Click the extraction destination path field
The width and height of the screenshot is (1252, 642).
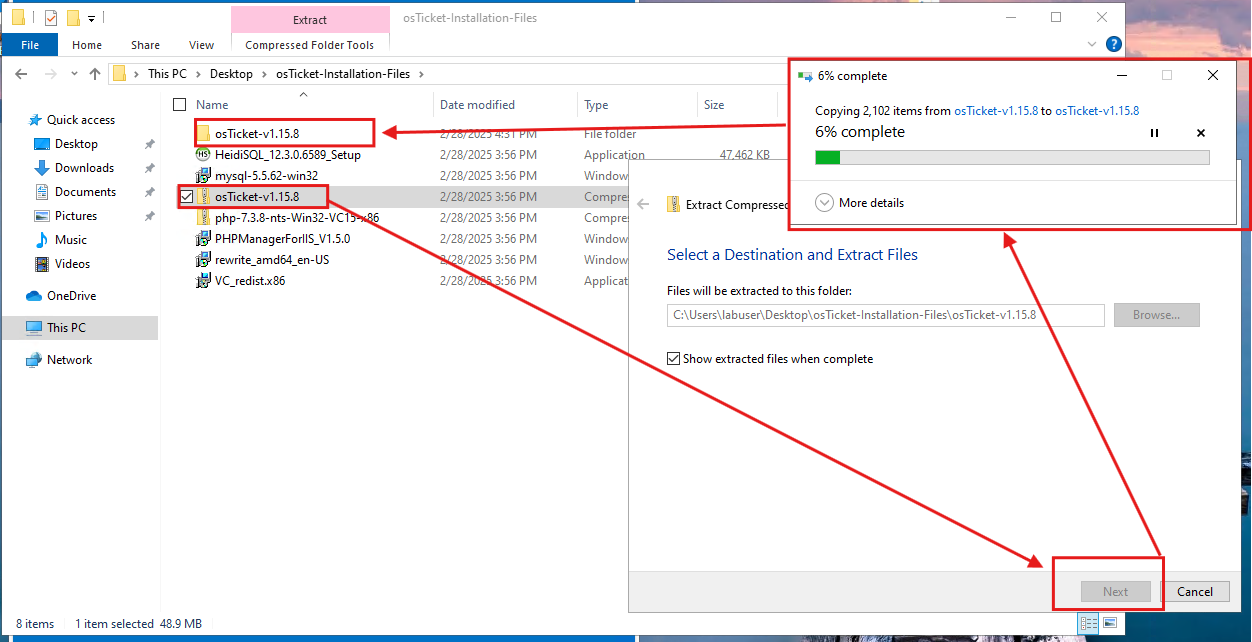pos(885,315)
